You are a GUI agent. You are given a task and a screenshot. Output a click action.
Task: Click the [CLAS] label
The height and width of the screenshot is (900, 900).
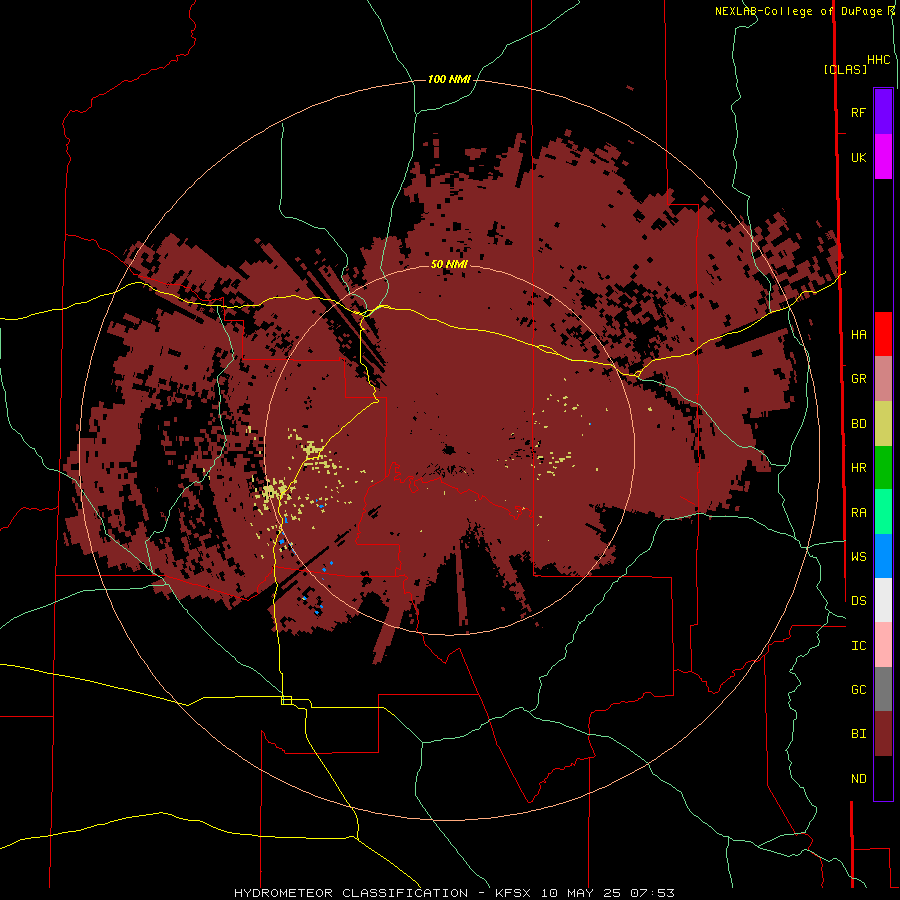pyautogui.click(x=845, y=70)
